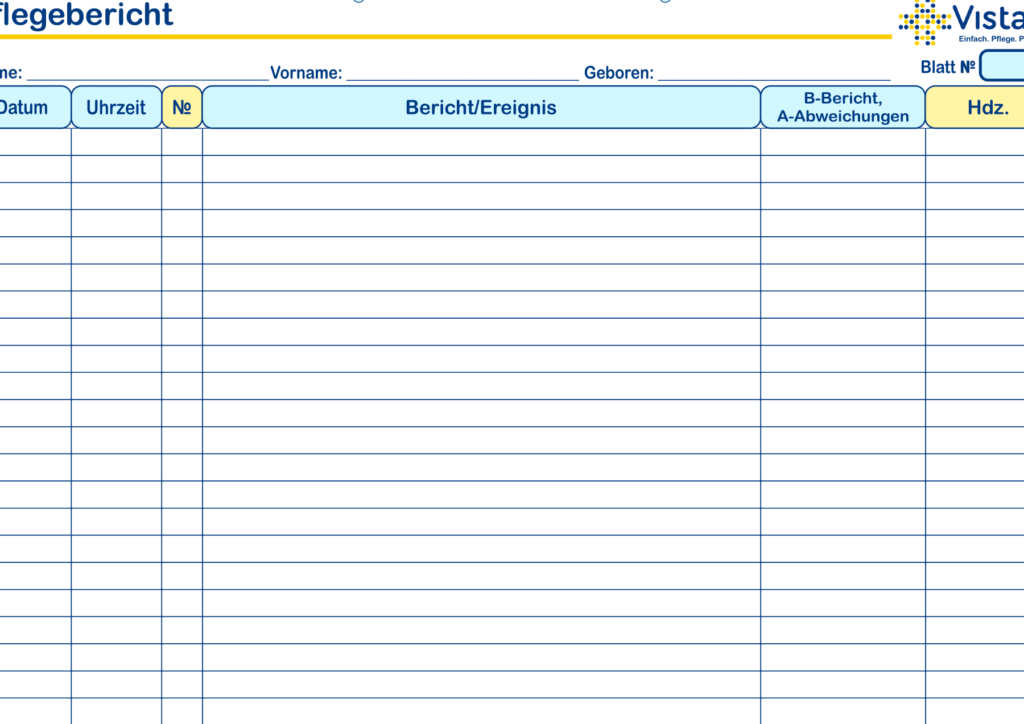The width and height of the screenshot is (1024, 724).
Task: Click first row cell under Uhrzeit
Action: [x=116, y=142]
